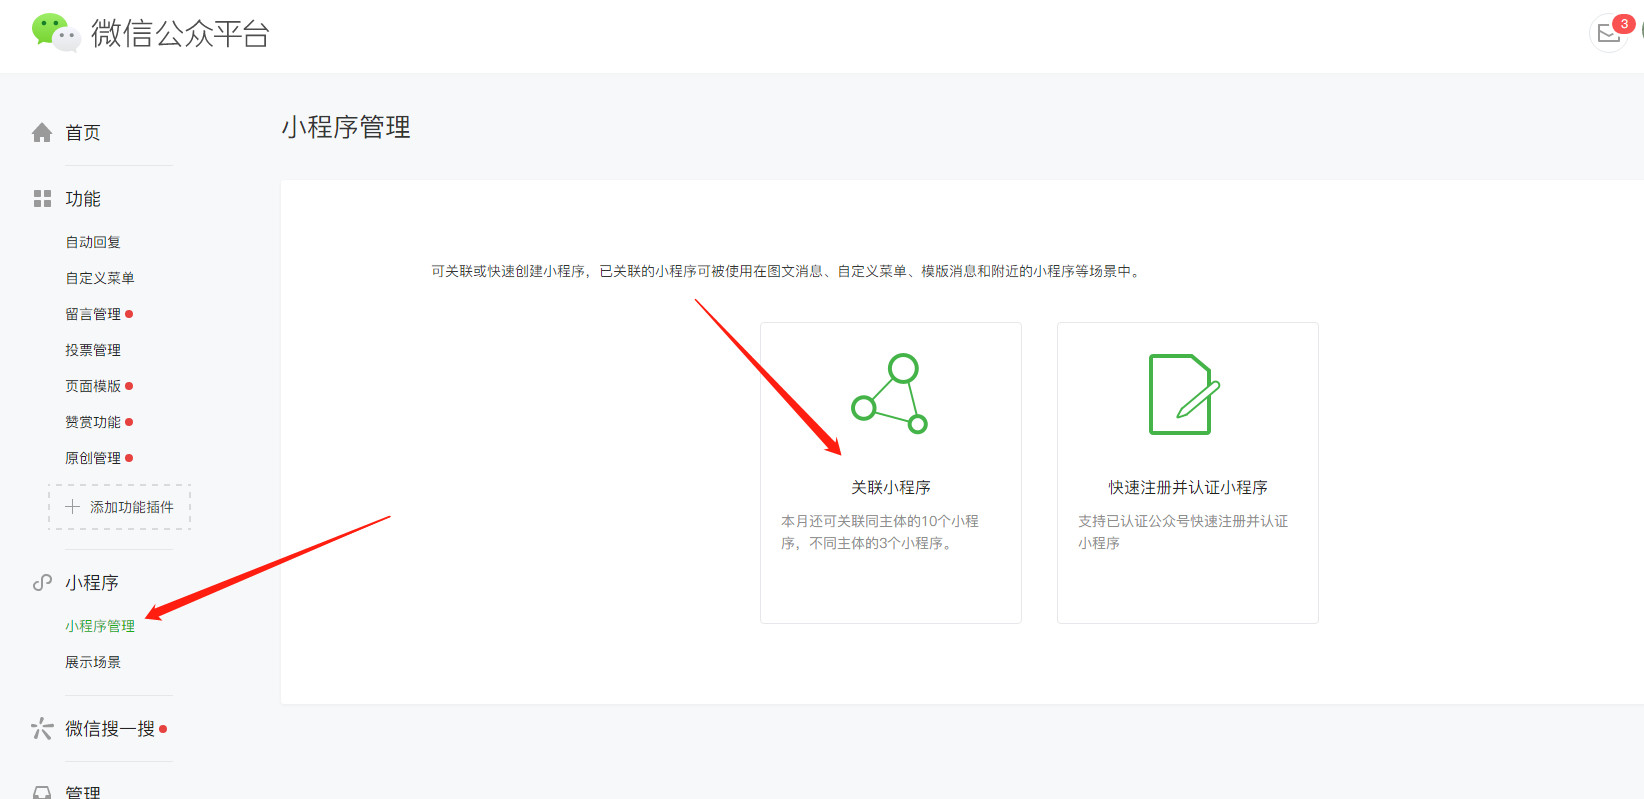Click the home icon beside 首页
Image resolution: width=1644 pixels, height=799 pixels.
coord(42,133)
